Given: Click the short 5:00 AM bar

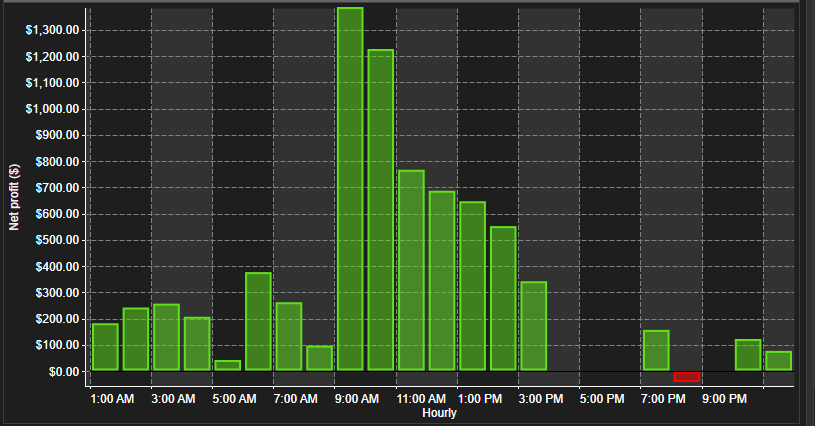Looking at the screenshot, I should click(x=228, y=365).
